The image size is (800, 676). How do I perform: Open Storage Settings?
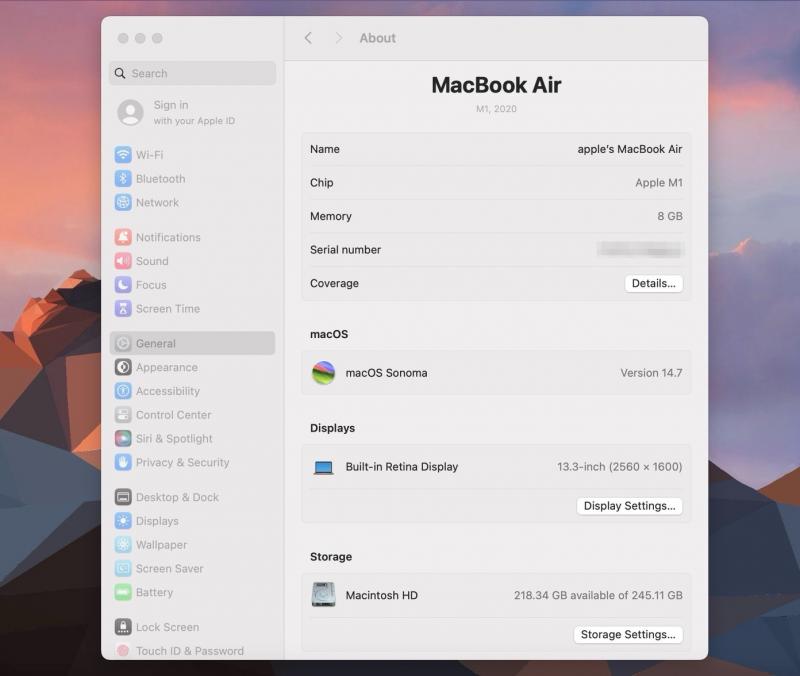coord(628,635)
